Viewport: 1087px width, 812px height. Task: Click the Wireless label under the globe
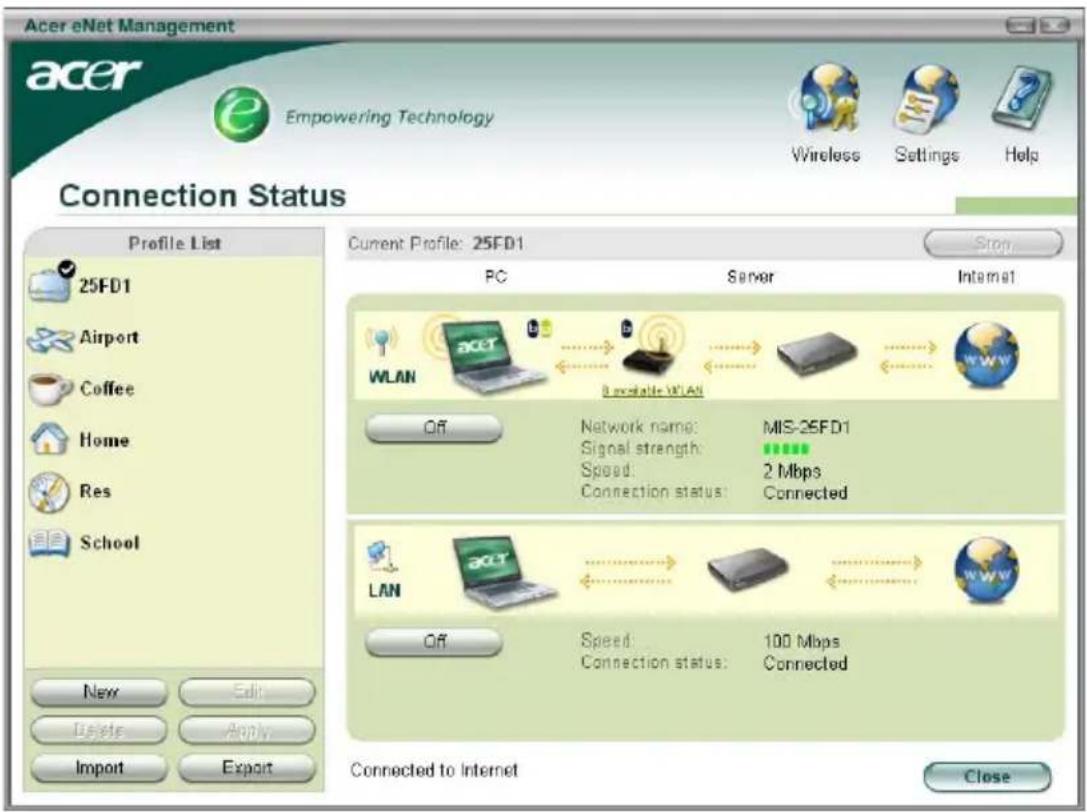point(826,154)
